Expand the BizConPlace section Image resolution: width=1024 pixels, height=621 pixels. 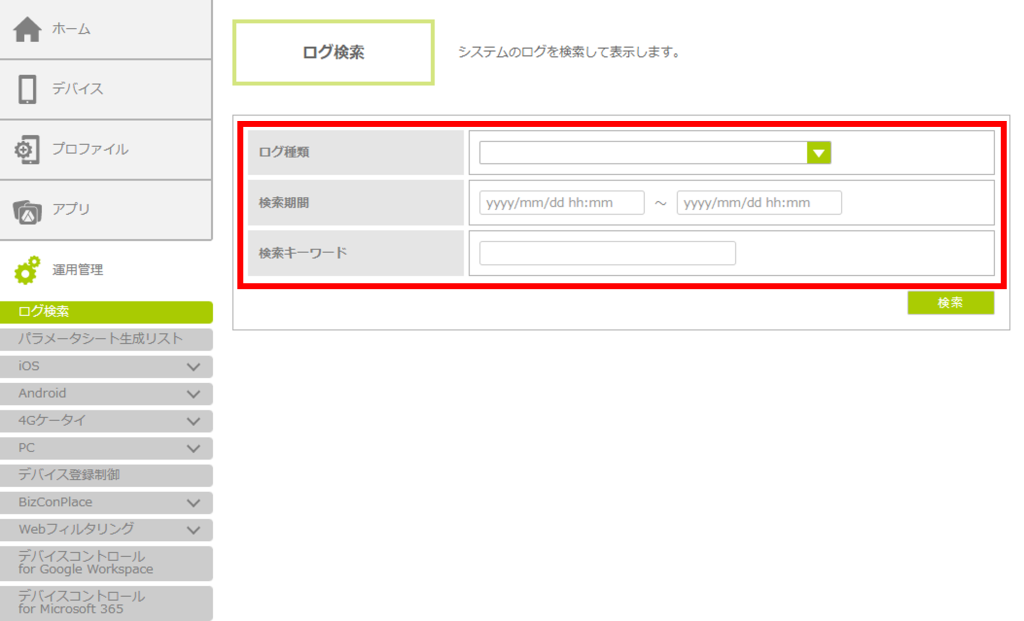click(x=194, y=503)
